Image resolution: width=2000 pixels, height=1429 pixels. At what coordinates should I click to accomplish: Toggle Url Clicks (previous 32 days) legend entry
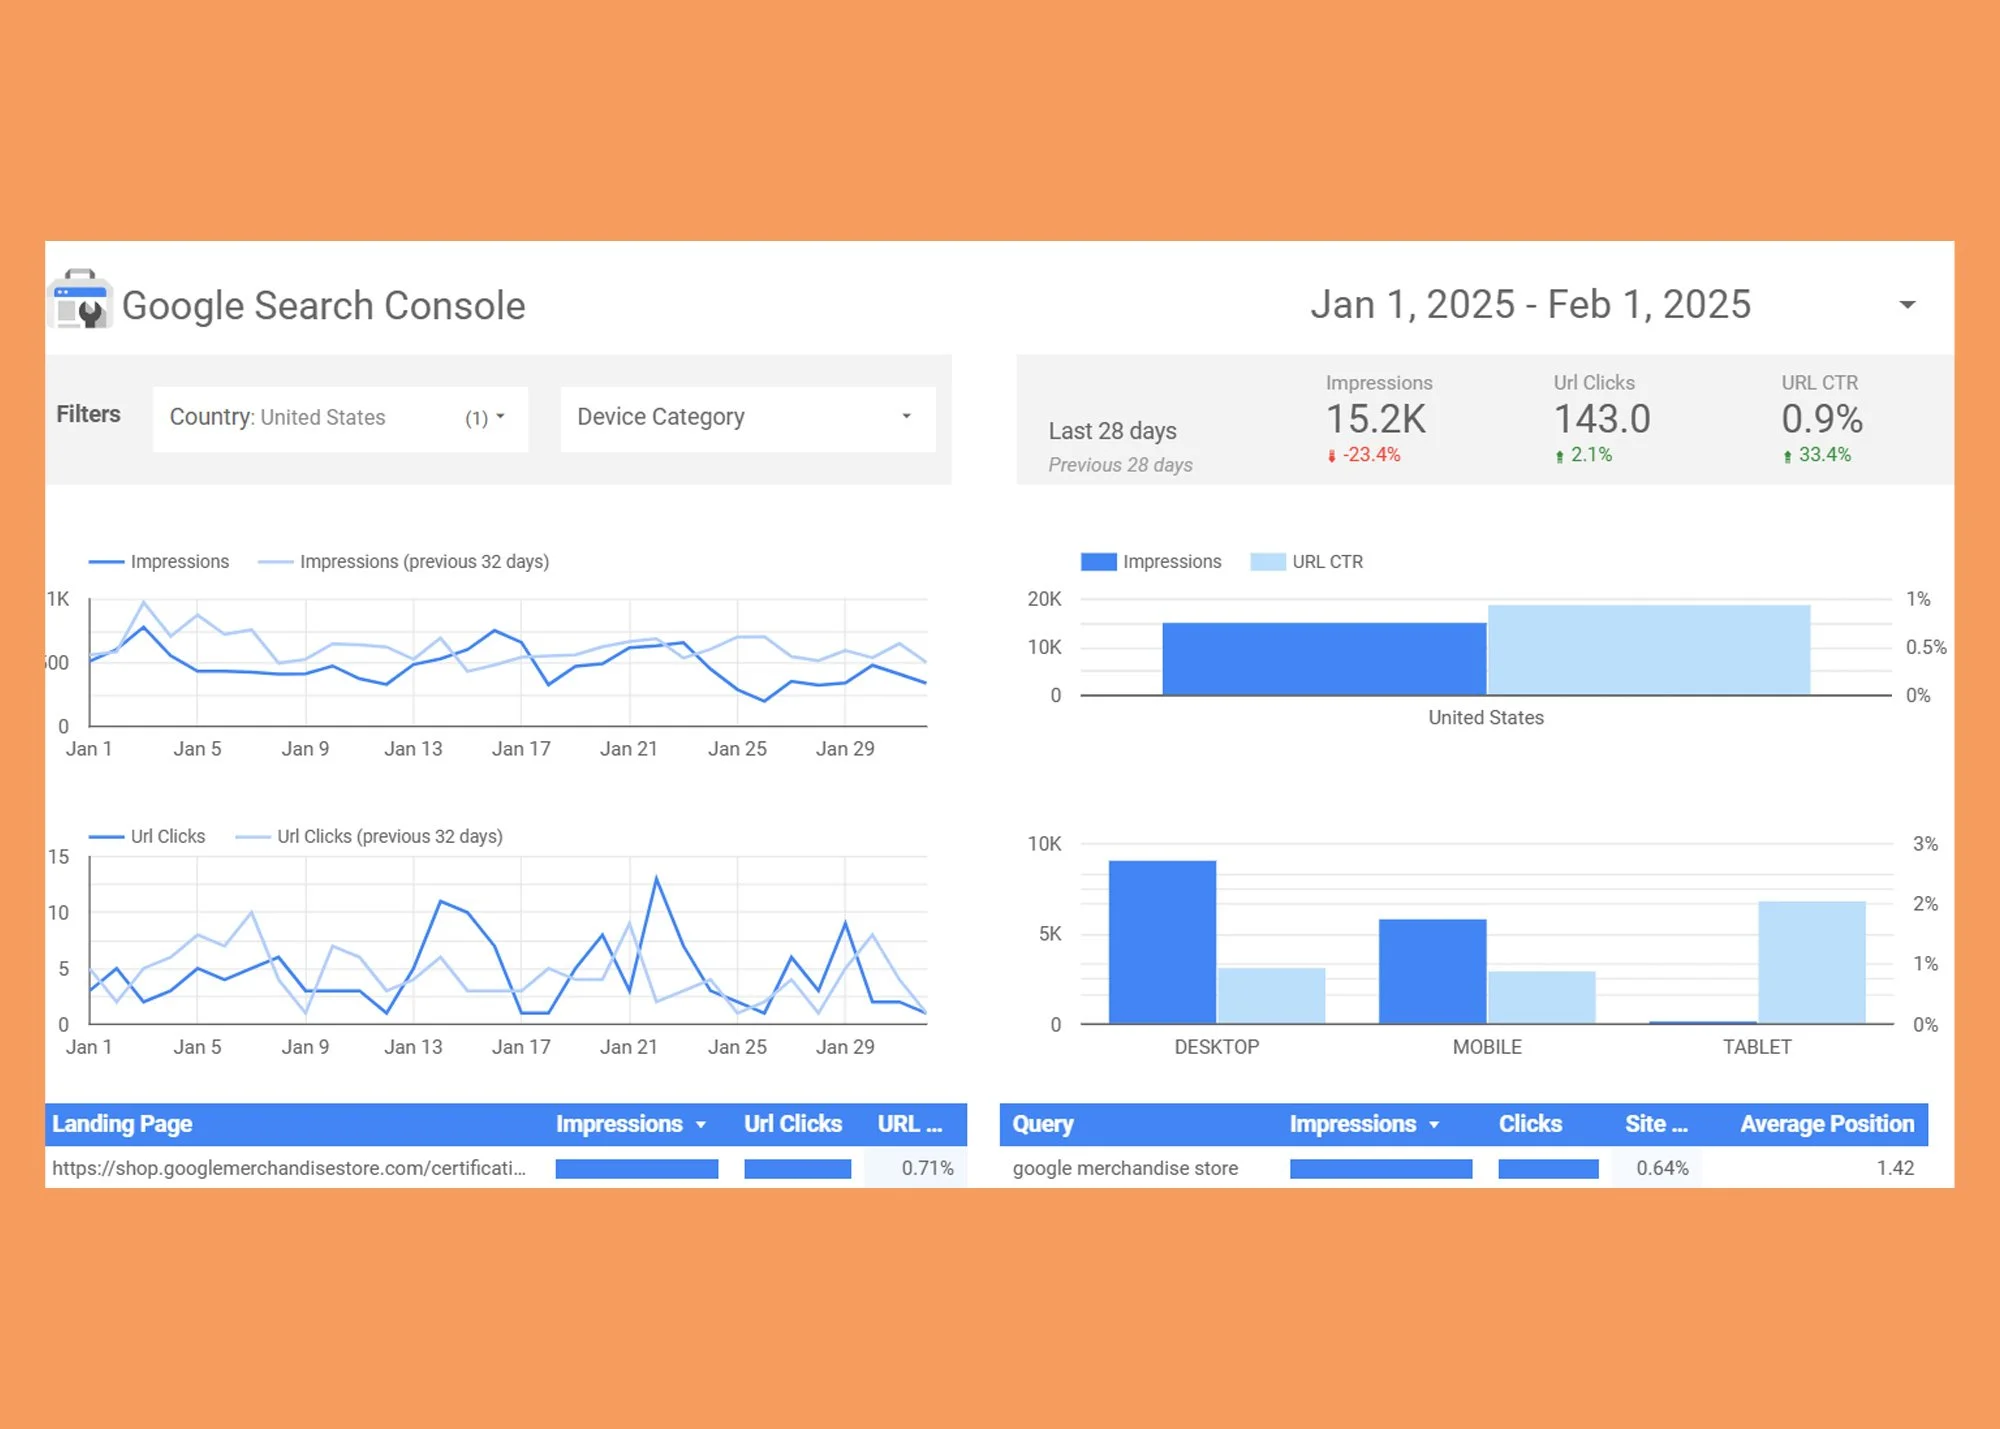coord(369,837)
